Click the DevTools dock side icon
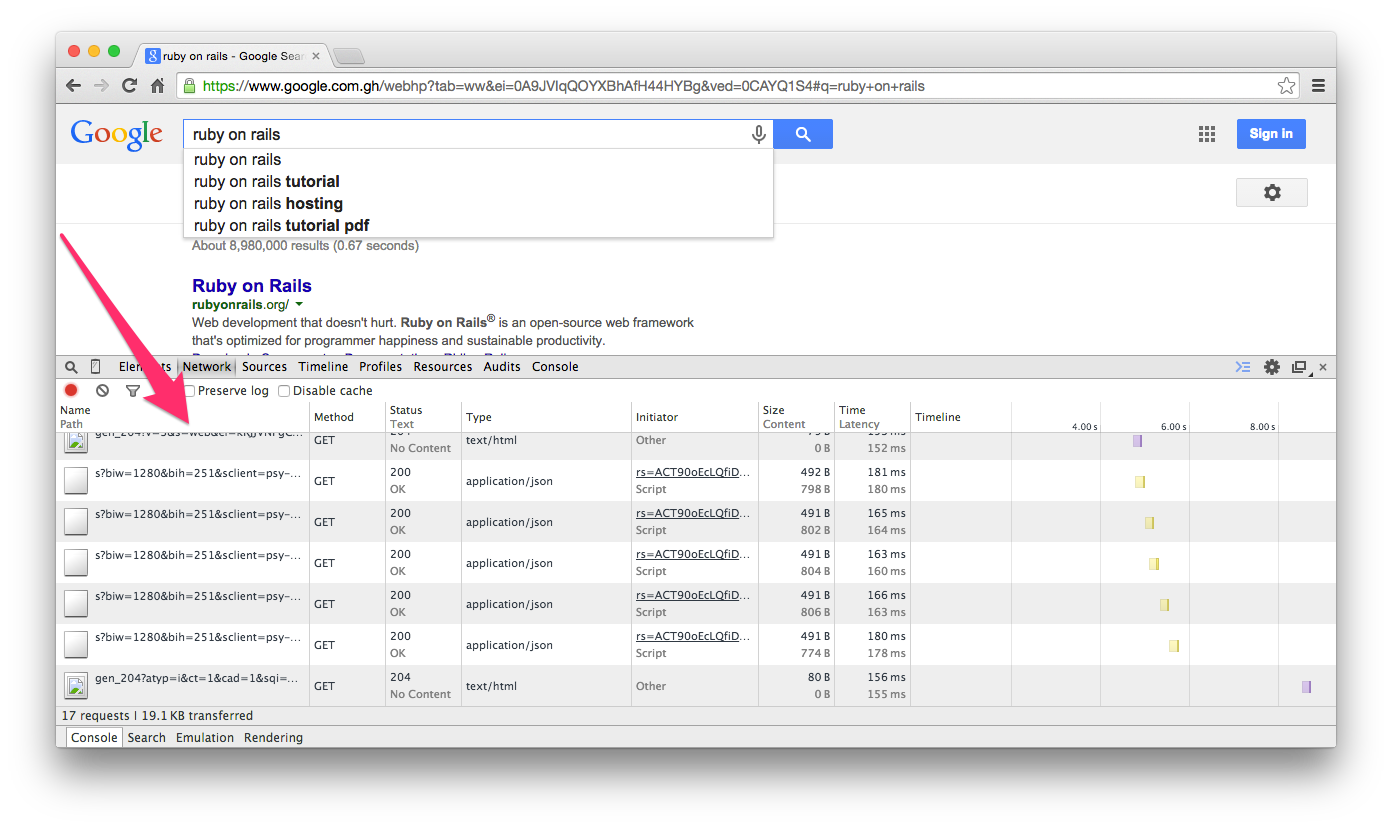The height and width of the screenshot is (828, 1392). tap(1300, 367)
